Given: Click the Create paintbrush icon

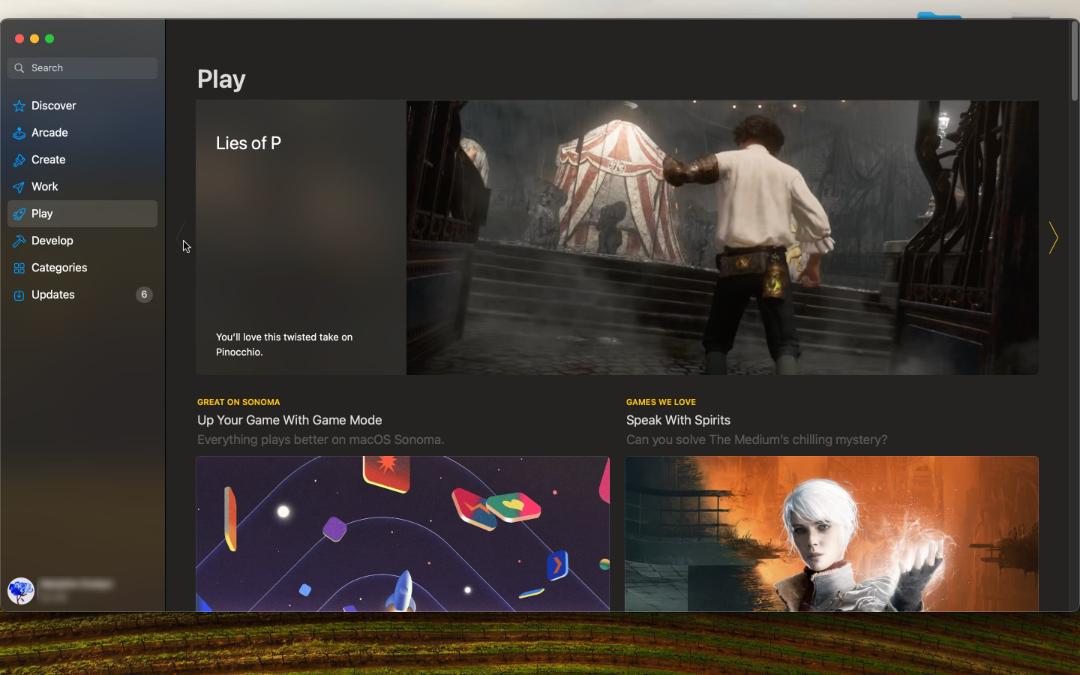Looking at the screenshot, I should 19,160.
